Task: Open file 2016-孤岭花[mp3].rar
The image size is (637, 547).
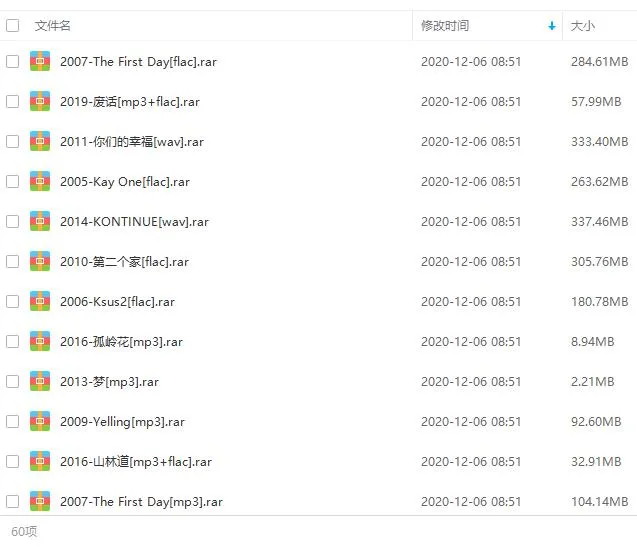Action: click(x=121, y=342)
